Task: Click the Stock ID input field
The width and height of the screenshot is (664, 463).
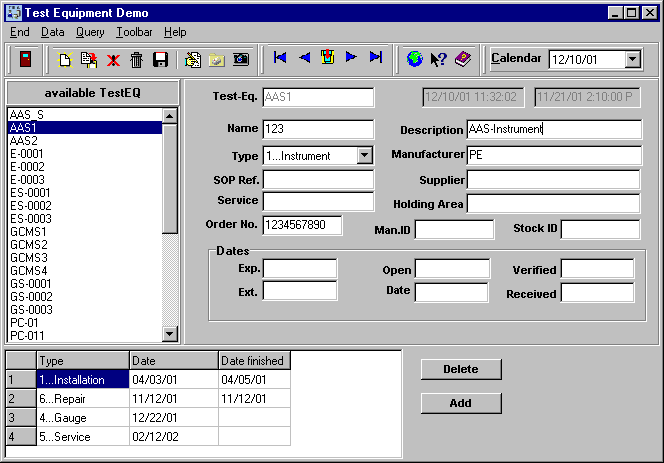Action: (x=600, y=230)
